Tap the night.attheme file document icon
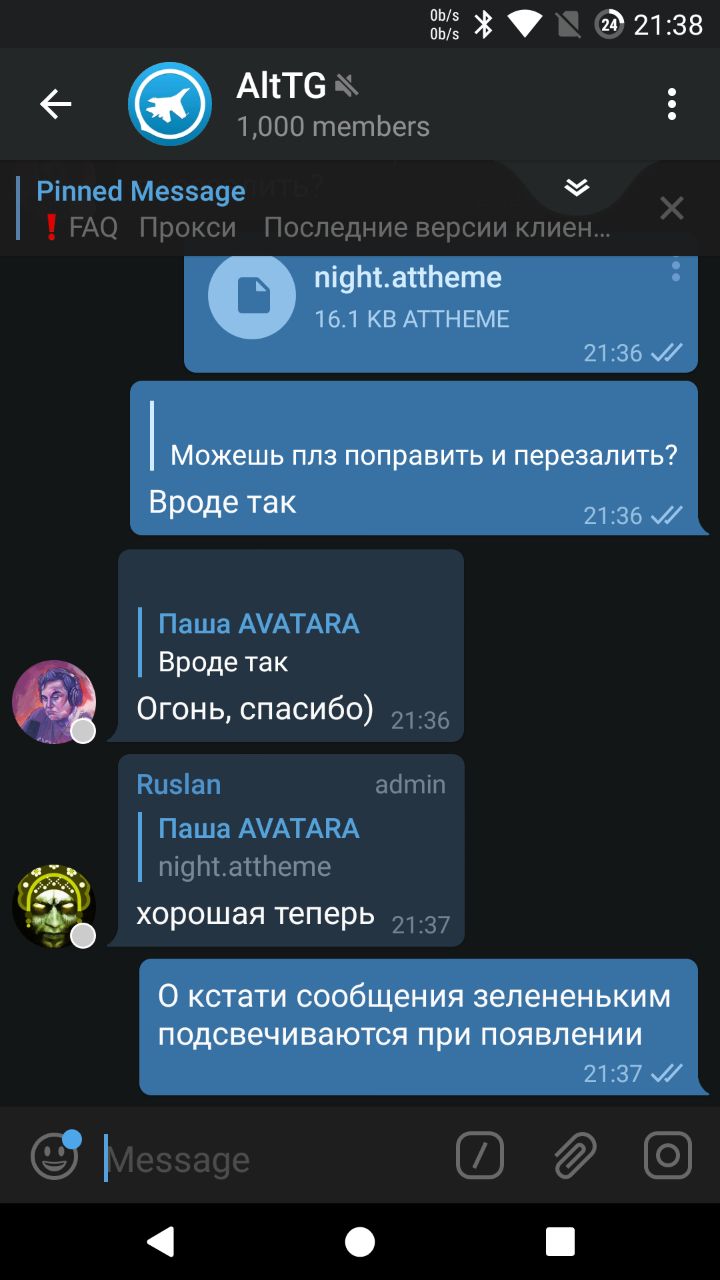Viewport: 720px width, 1280px height. [252, 296]
